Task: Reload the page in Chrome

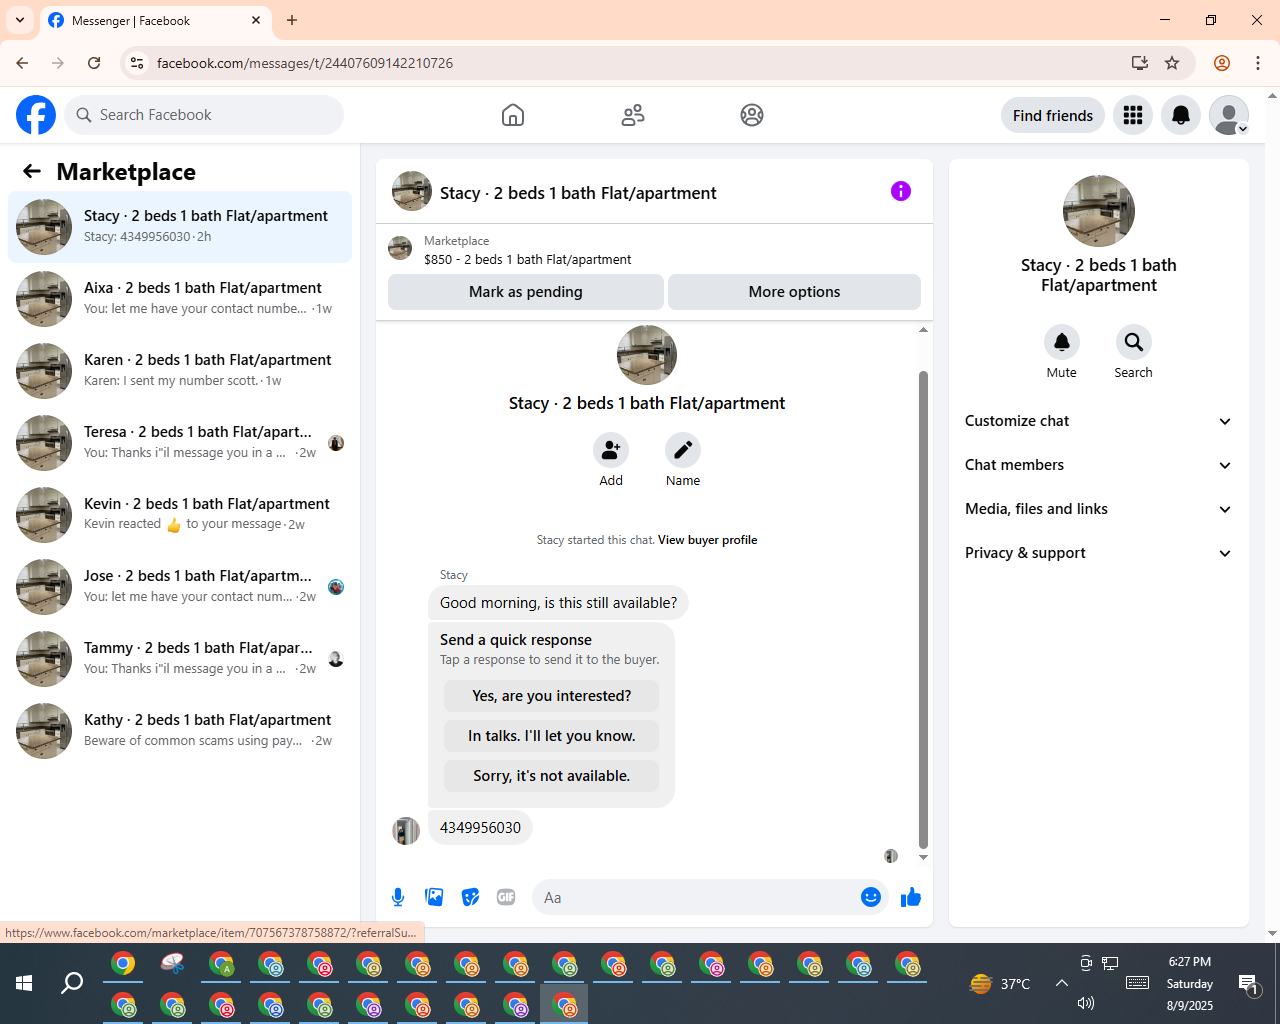Action: coord(94,63)
